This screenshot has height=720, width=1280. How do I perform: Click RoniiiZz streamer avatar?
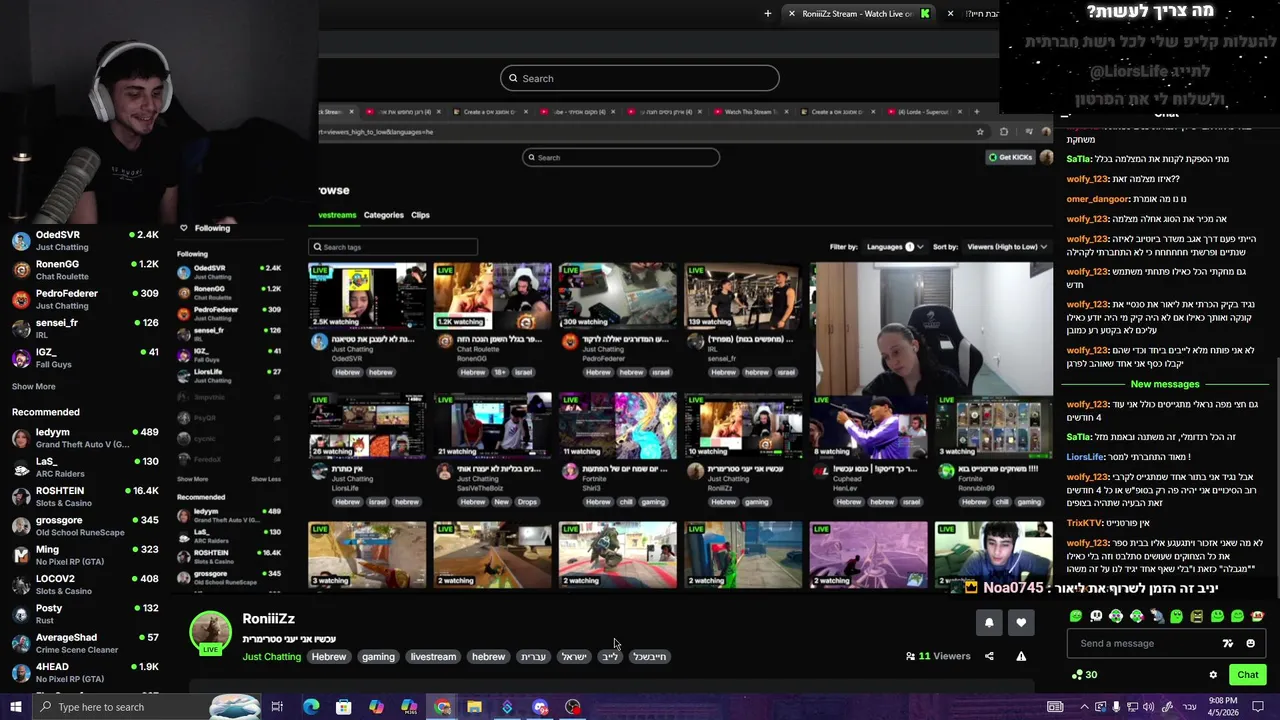click(211, 633)
